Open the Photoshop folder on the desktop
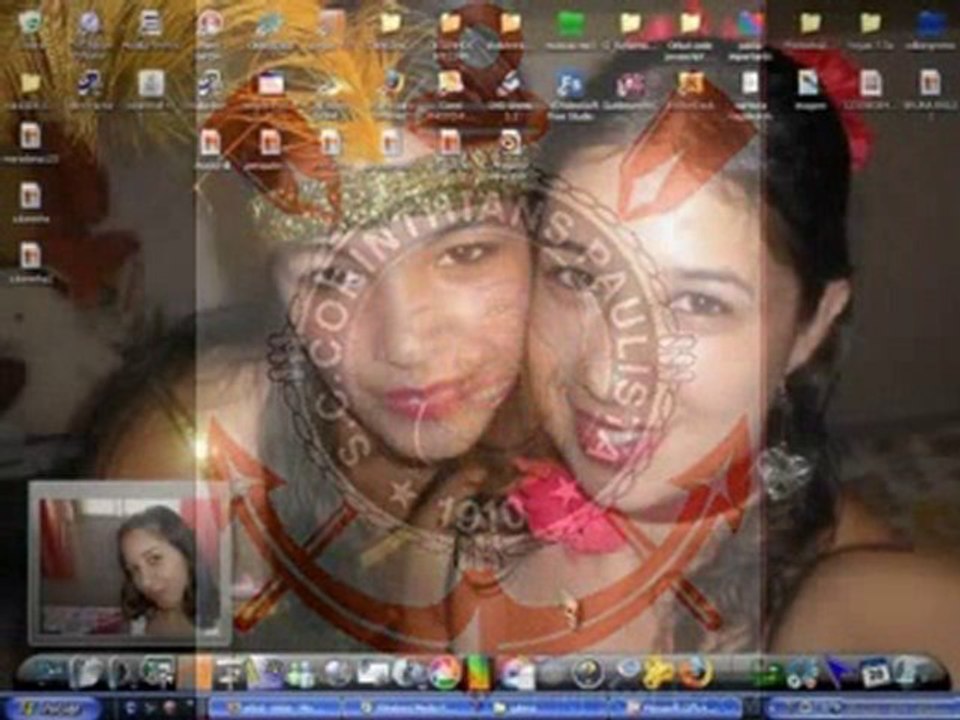 (x=809, y=29)
